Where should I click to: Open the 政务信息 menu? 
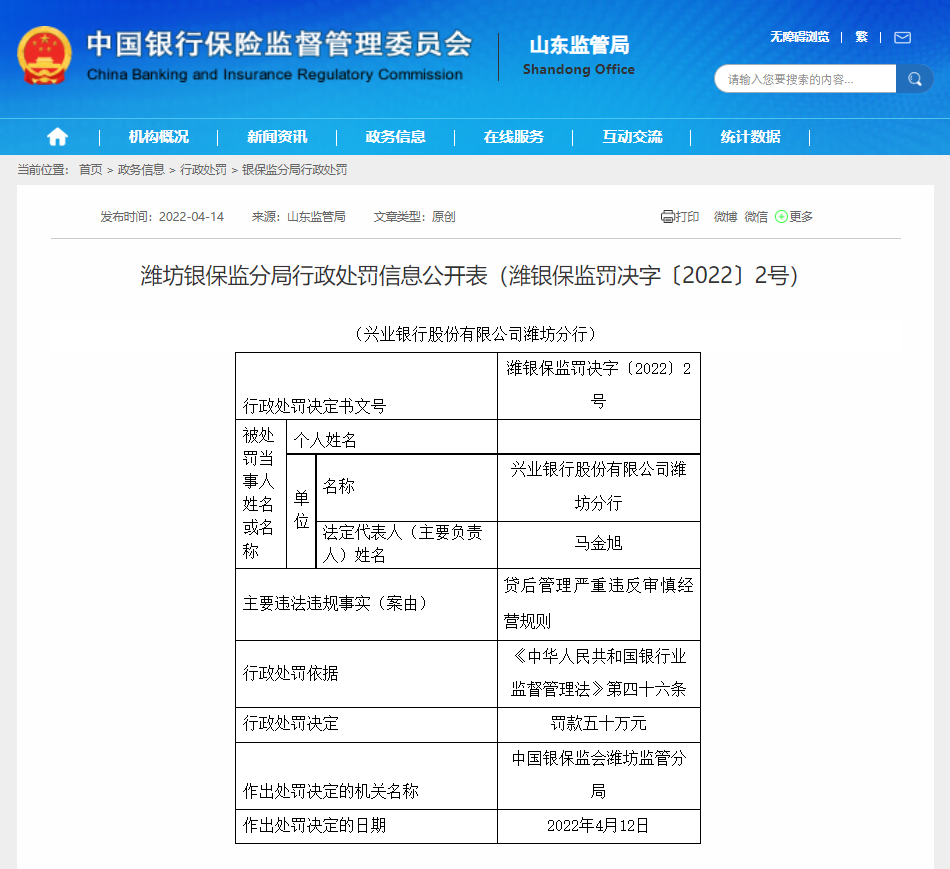pyautogui.click(x=395, y=137)
